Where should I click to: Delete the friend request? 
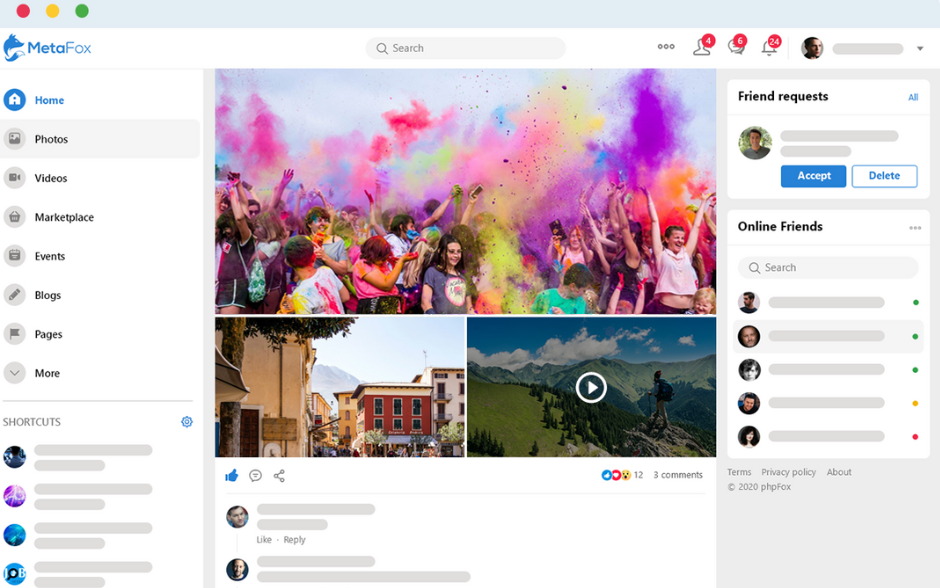tap(884, 176)
